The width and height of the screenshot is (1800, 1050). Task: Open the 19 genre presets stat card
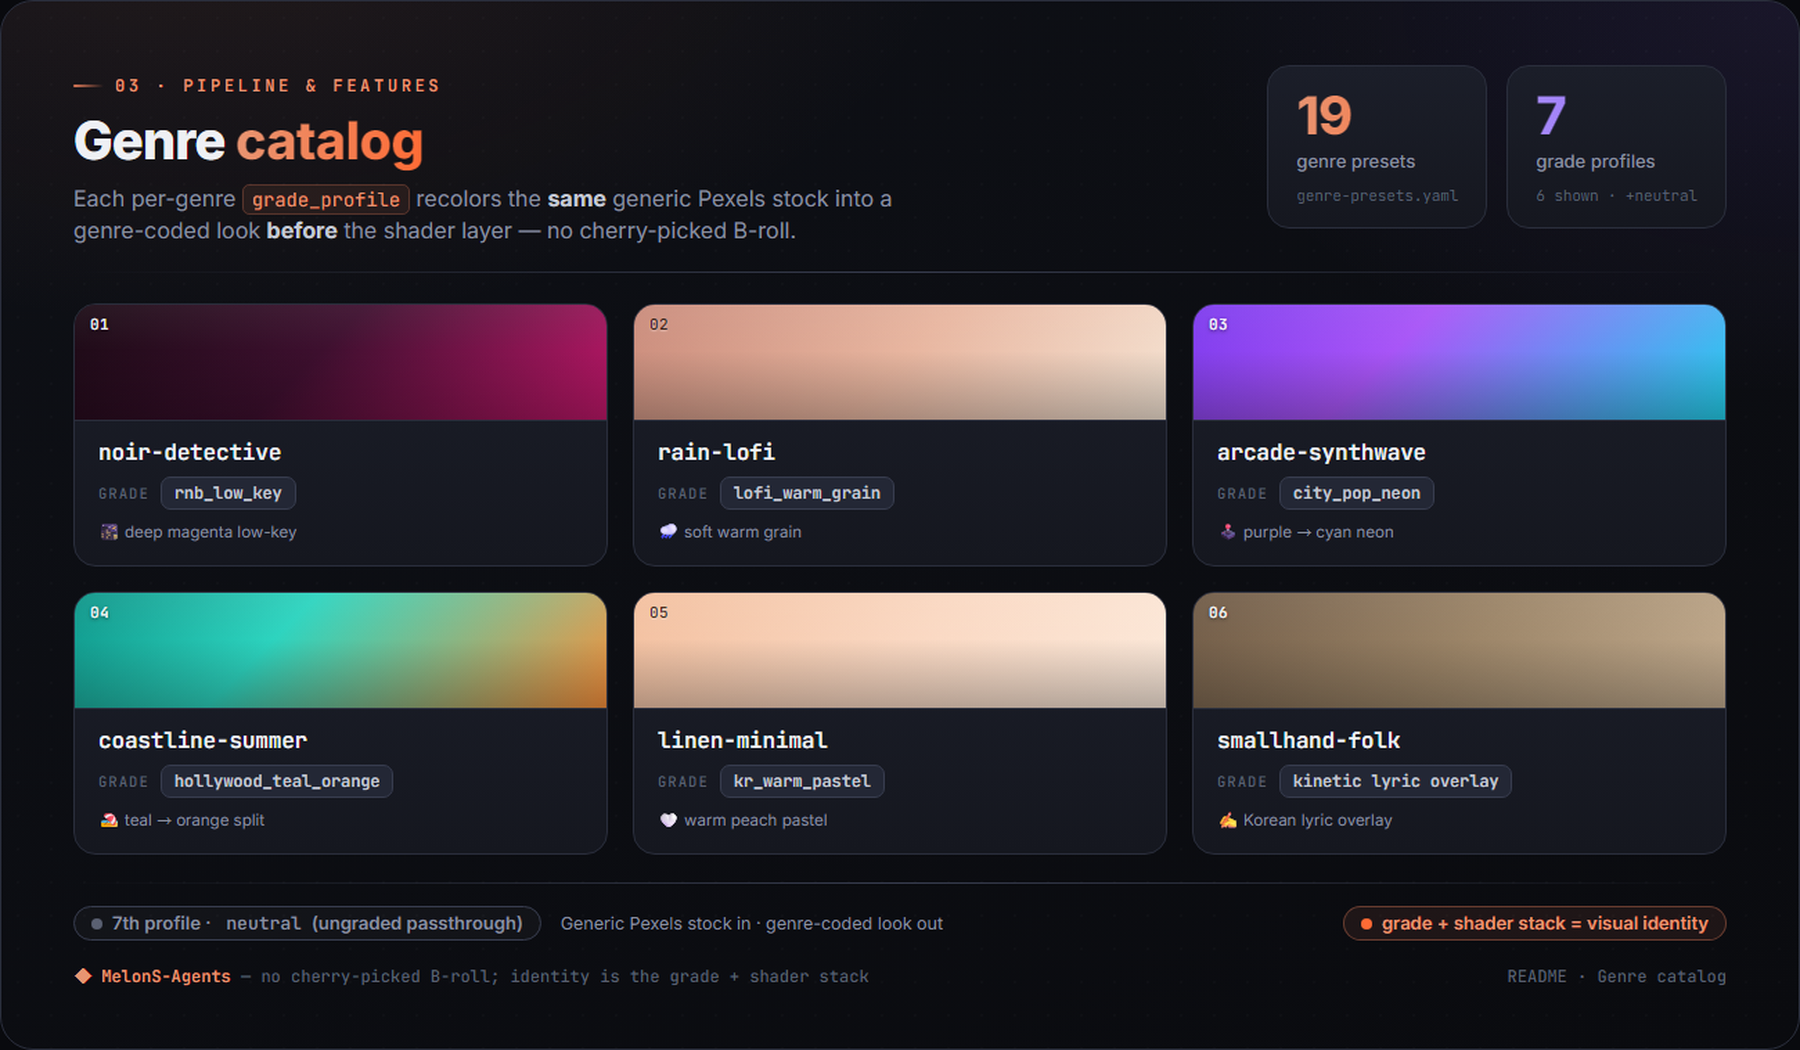[1376, 147]
